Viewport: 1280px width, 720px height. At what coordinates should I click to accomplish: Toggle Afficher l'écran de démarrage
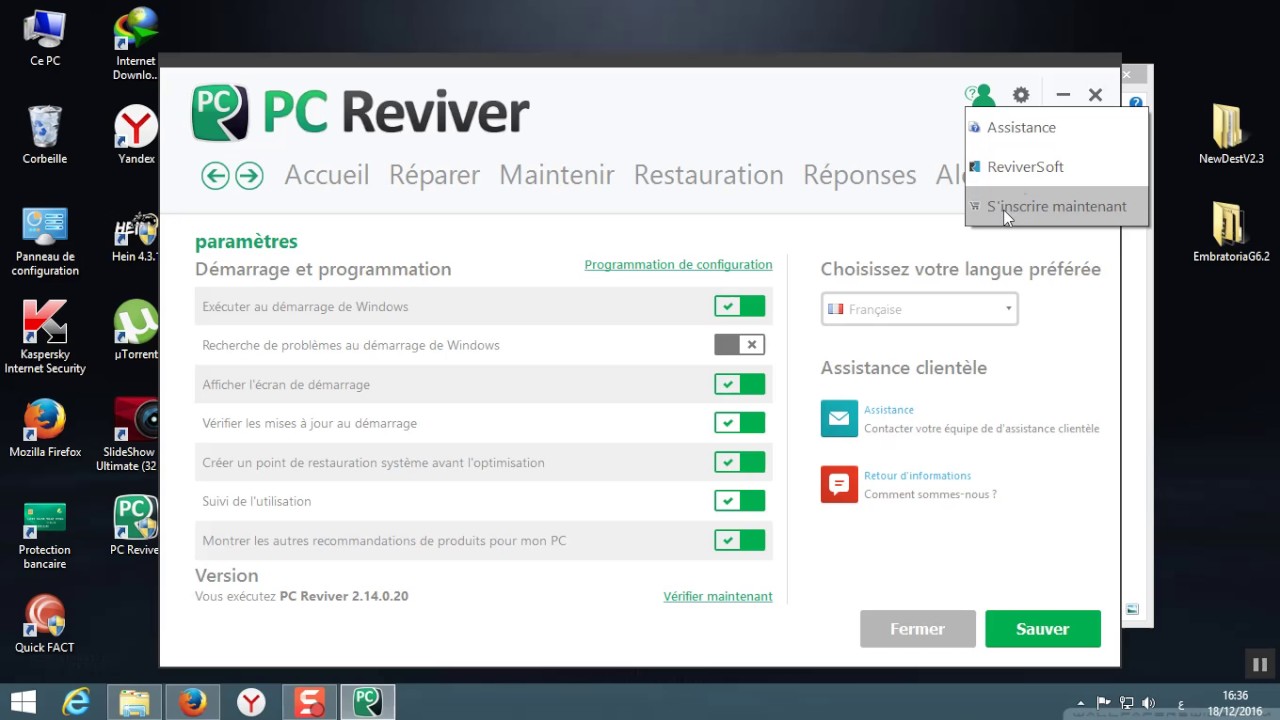(x=739, y=384)
